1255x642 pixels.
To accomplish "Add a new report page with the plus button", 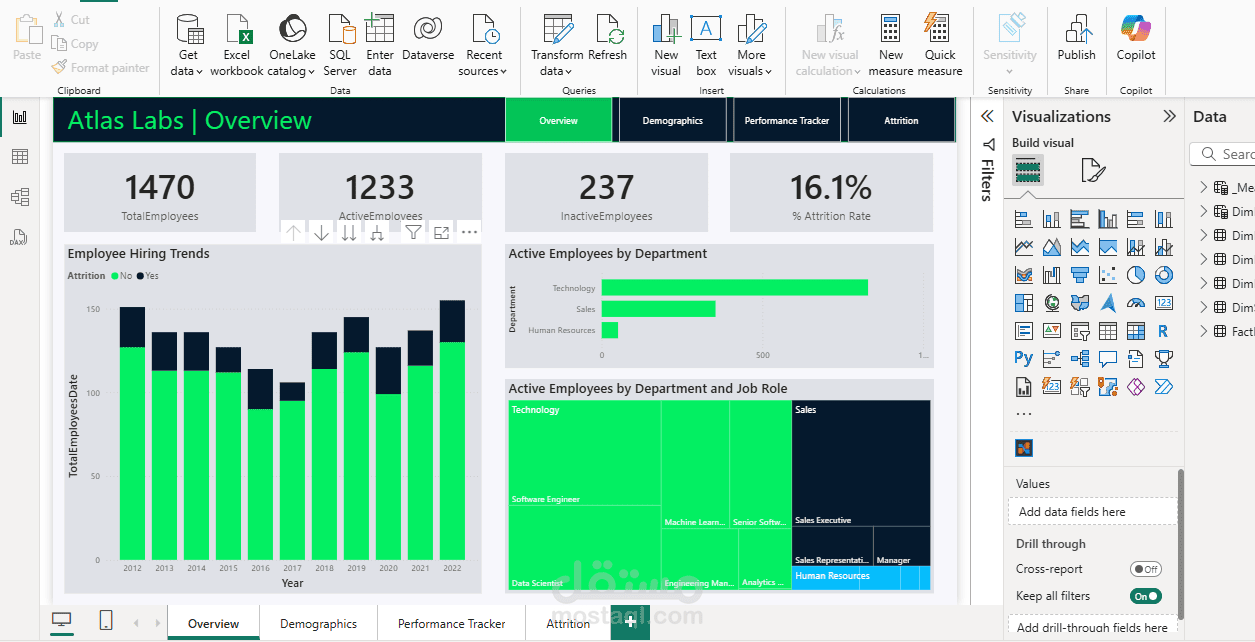I will [630, 621].
